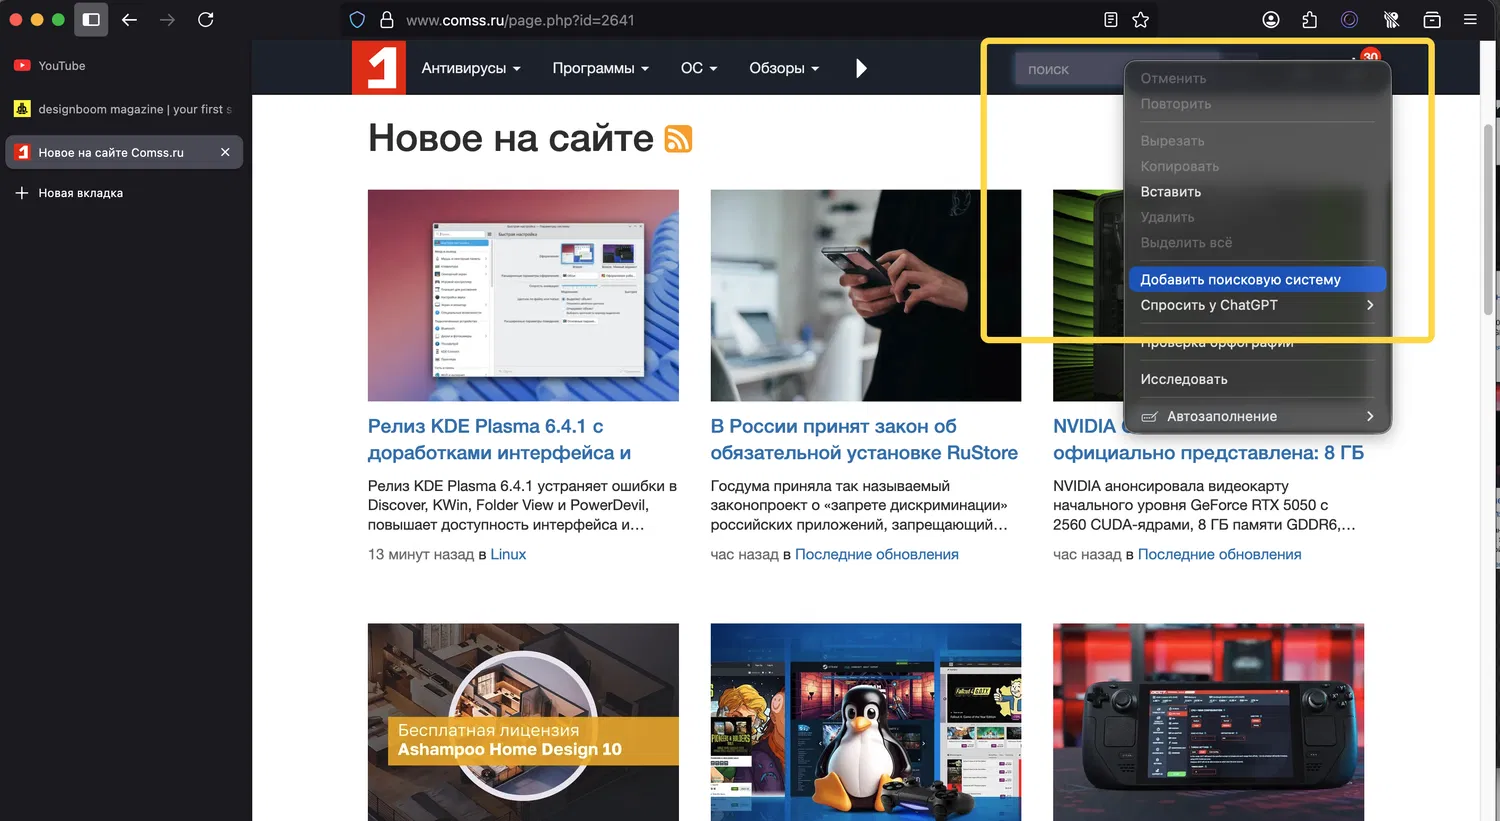Choose 'Копировать' in the context menu
This screenshot has height=821, width=1500.
1258,166
